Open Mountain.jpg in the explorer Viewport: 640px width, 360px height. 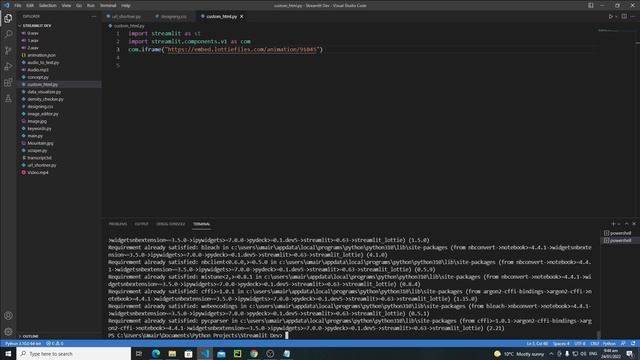point(40,143)
